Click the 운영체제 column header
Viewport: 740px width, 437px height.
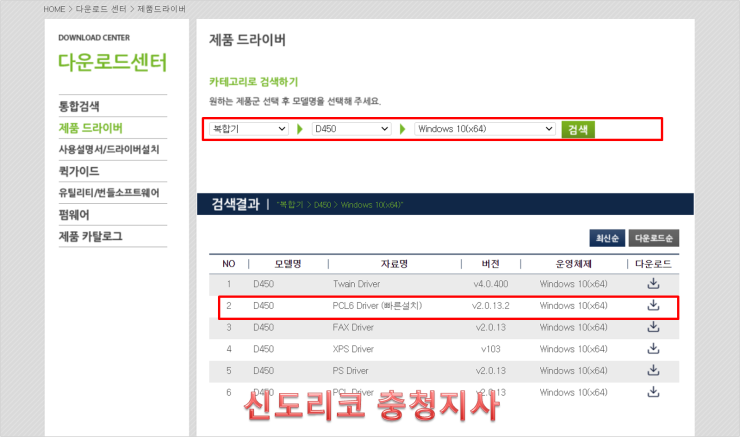[573, 264]
